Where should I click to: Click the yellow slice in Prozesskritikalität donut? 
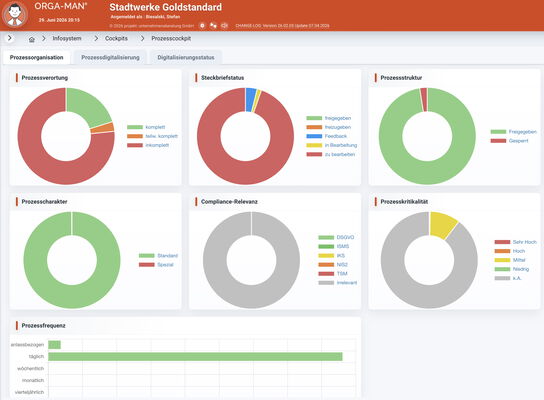point(442,225)
